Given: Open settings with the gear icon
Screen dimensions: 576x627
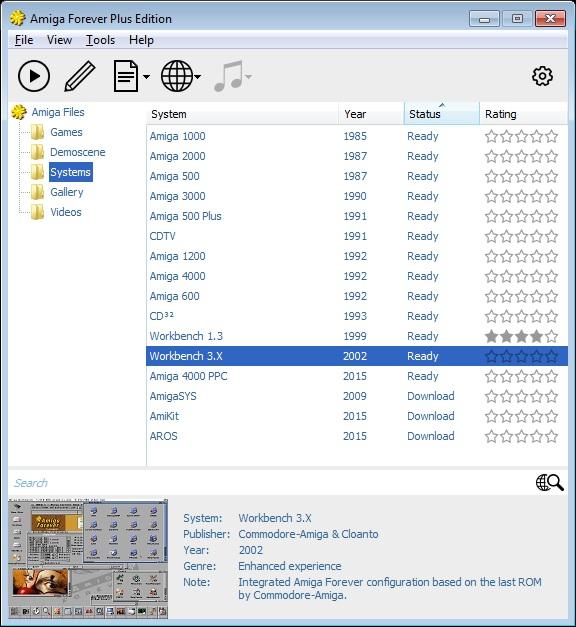Looking at the screenshot, I should click(542, 76).
